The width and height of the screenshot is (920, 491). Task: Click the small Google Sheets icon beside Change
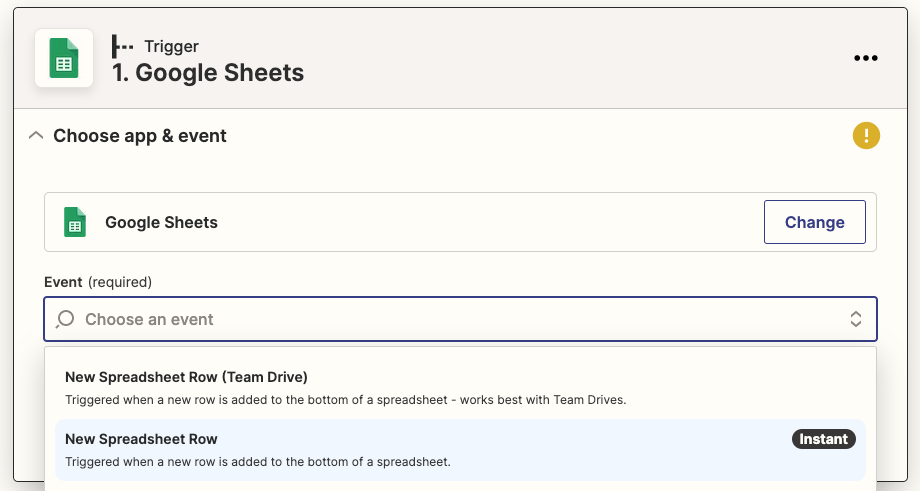pos(75,222)
